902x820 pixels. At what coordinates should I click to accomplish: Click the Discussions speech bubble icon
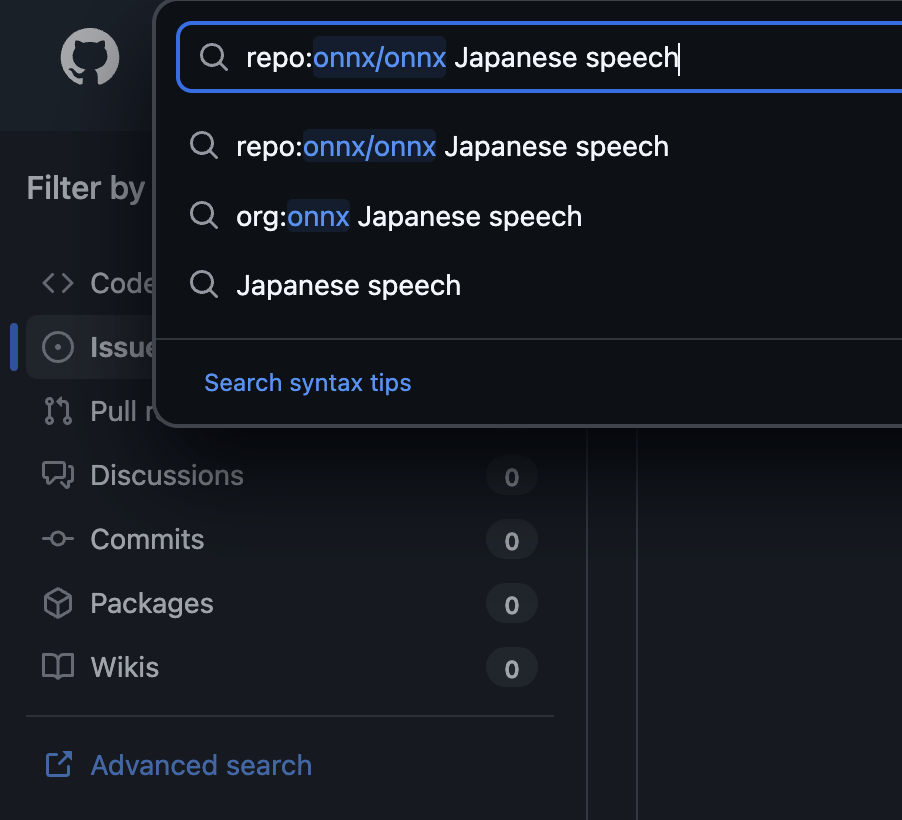58,475
